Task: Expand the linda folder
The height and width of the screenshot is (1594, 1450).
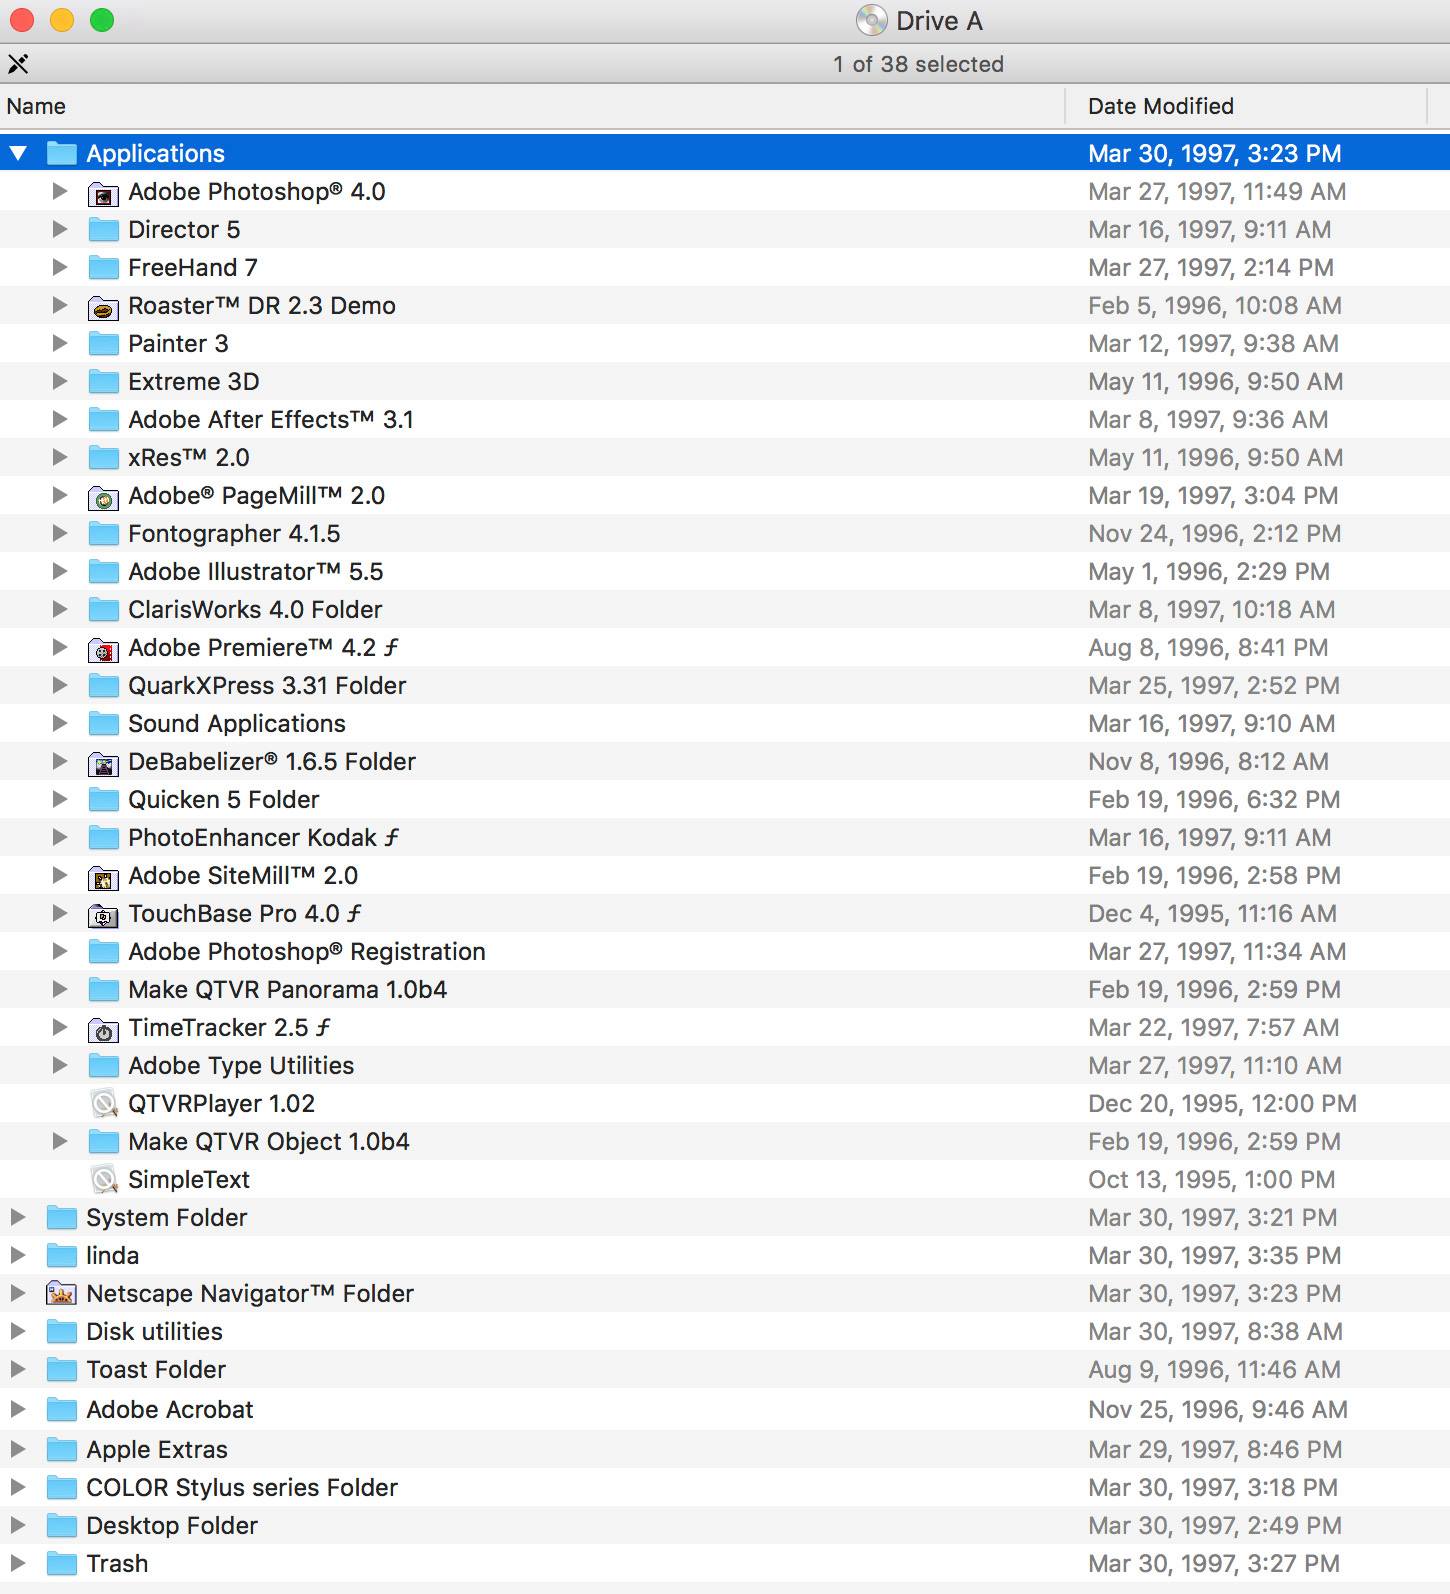Action: 18,1256
